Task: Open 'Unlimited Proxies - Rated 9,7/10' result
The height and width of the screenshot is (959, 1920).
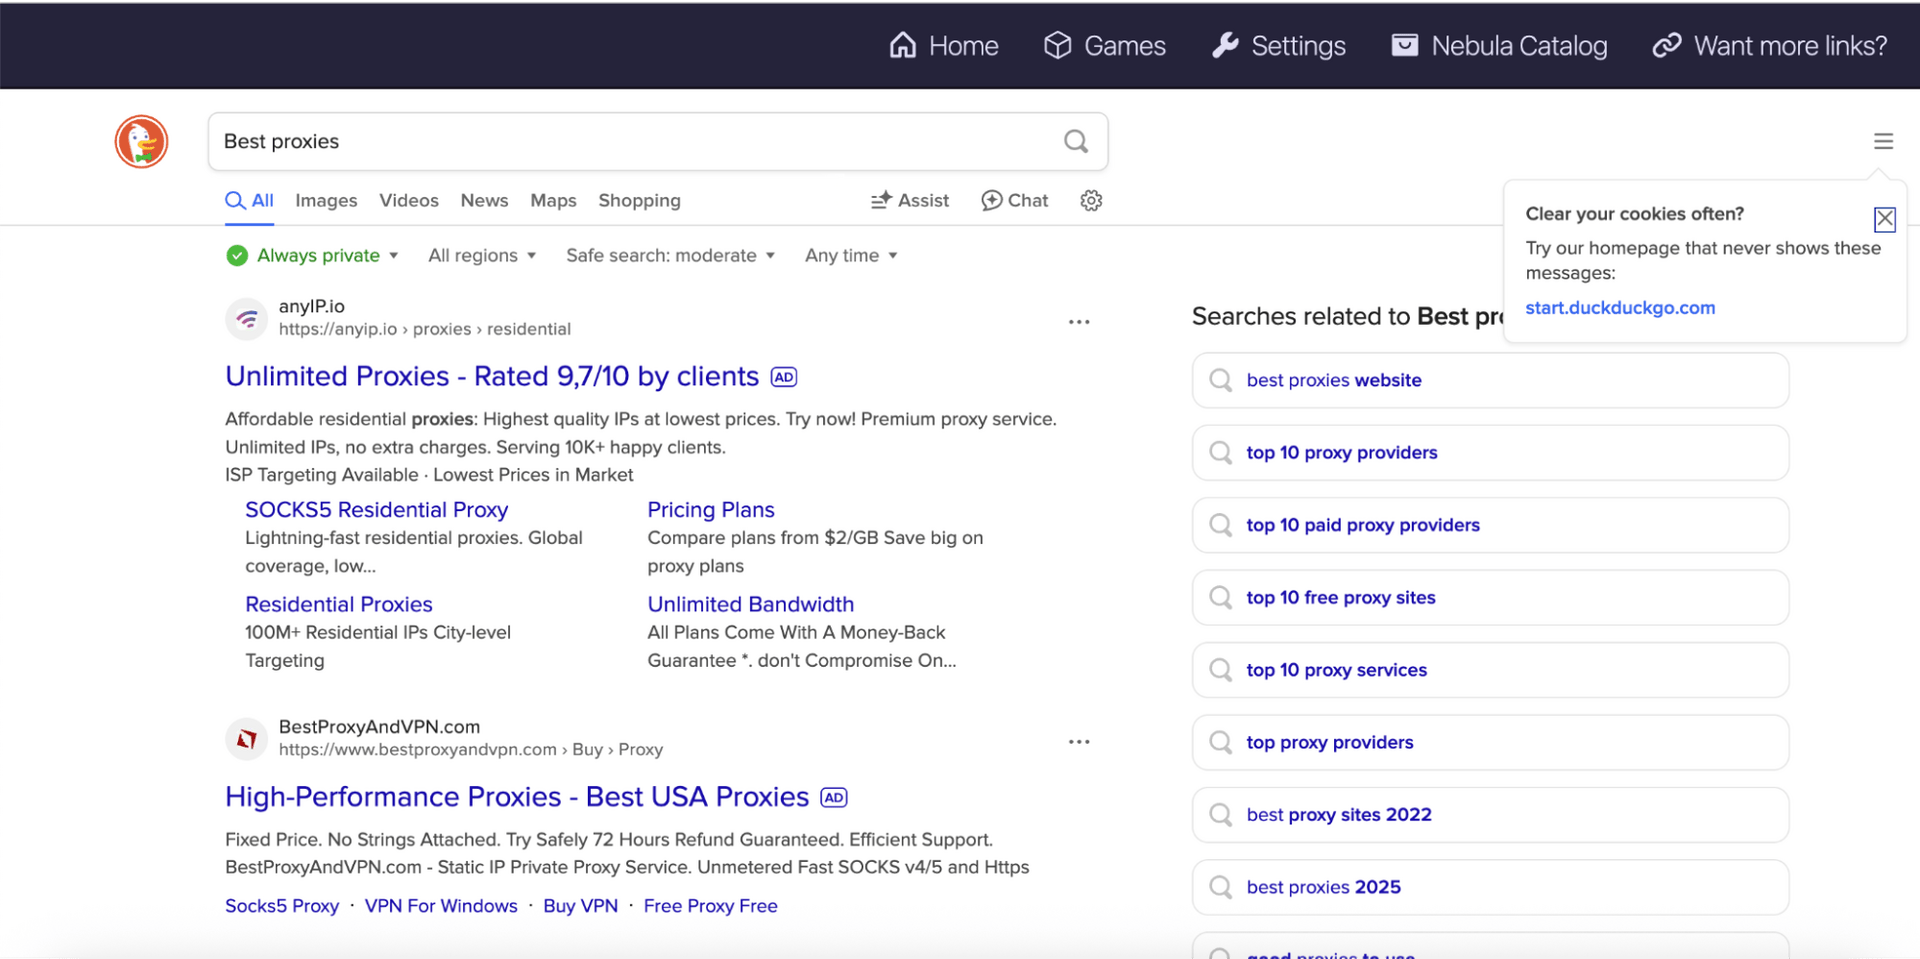Action: [492, 376]
